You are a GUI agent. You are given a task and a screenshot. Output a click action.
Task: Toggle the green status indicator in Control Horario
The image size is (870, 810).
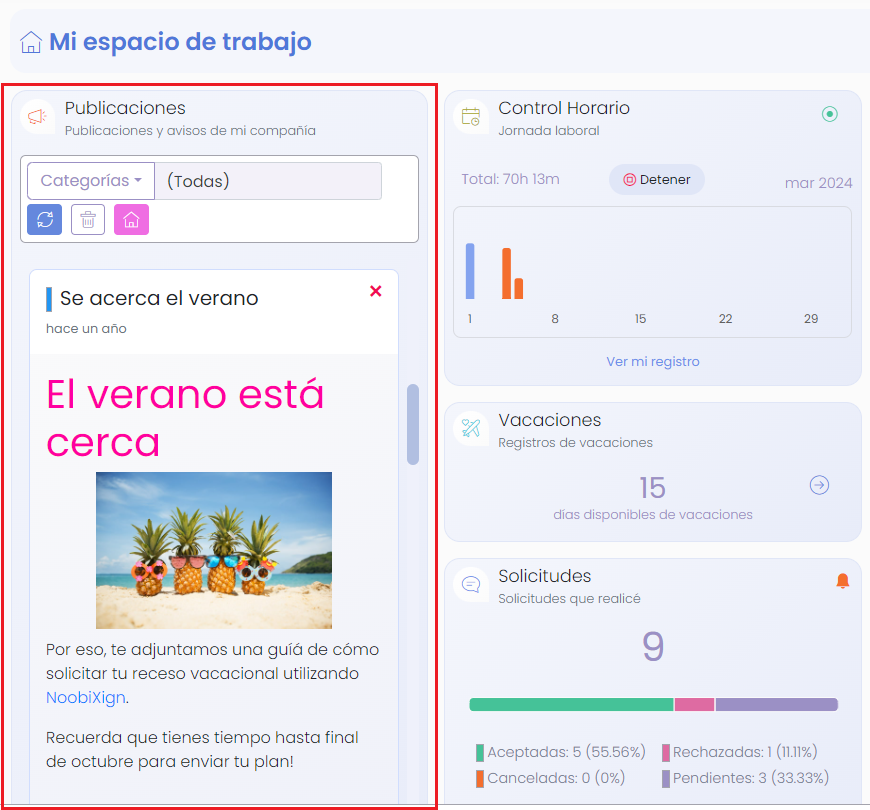point(829,114)
